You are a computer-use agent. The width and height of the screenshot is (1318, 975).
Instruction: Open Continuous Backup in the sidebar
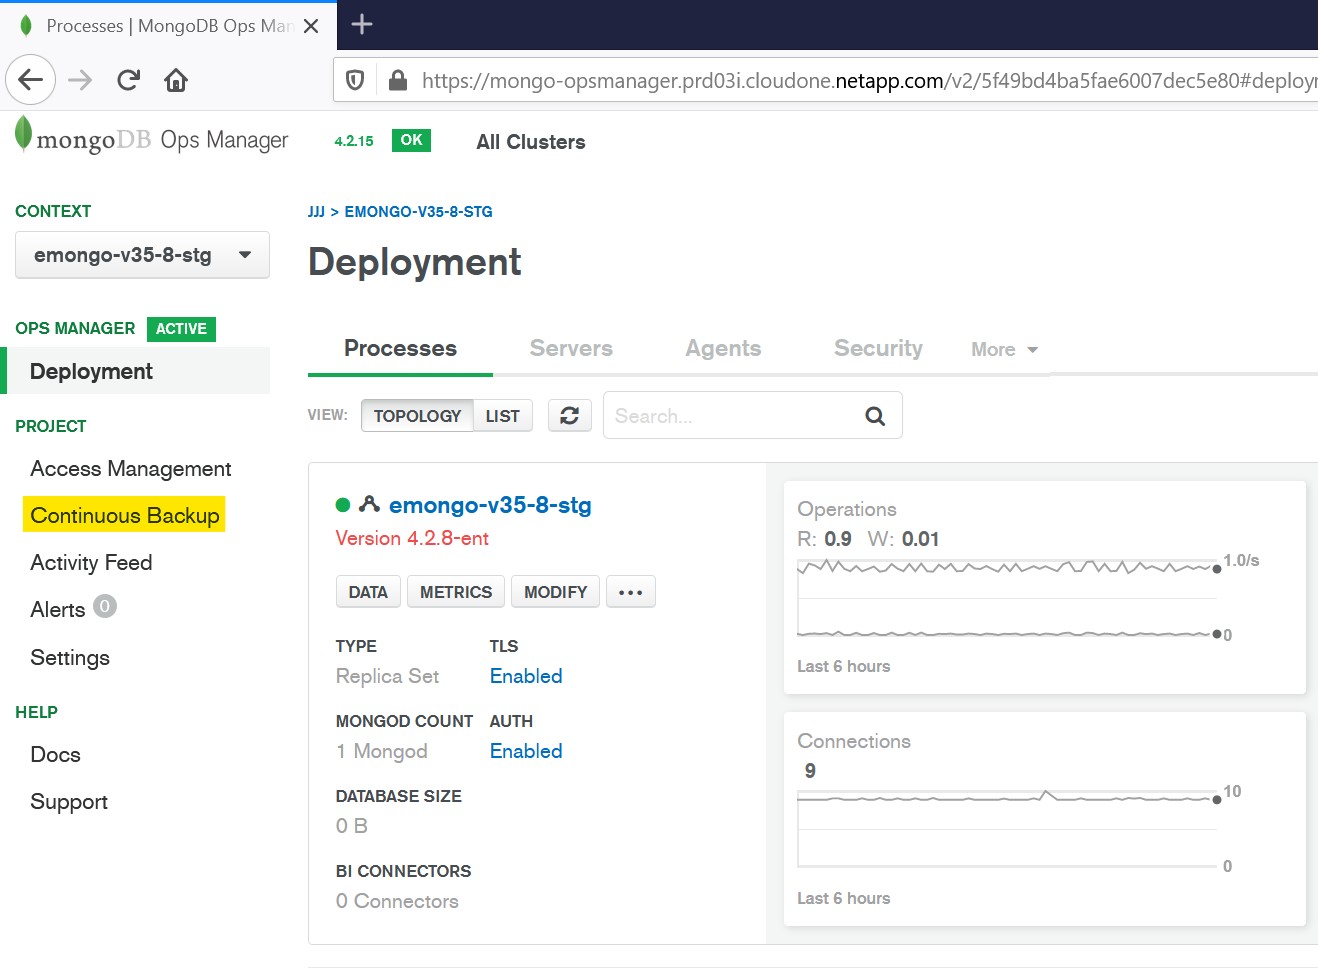[125, 515]
